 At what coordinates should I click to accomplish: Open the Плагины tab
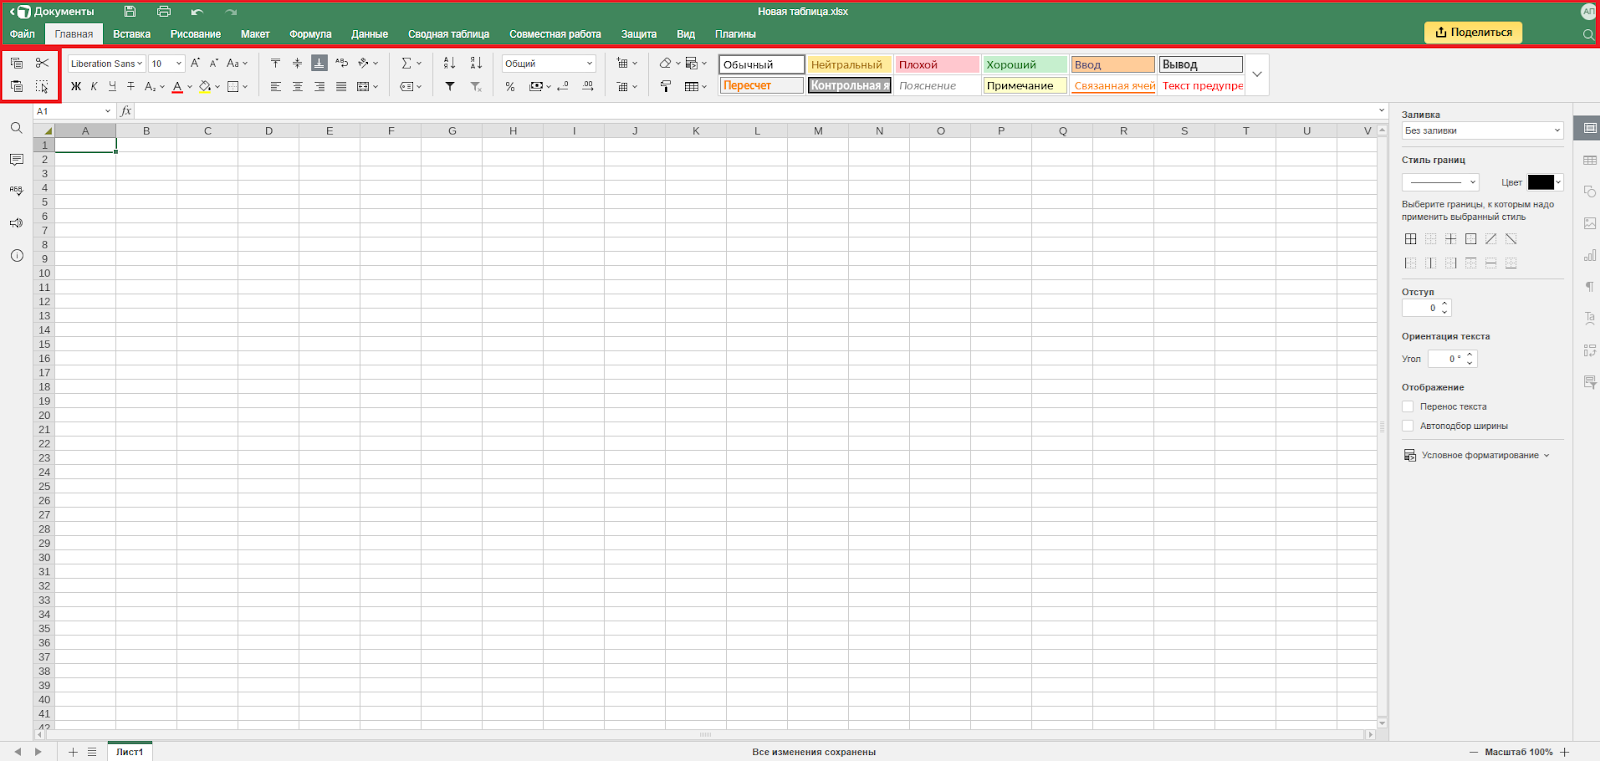point(735,34)
